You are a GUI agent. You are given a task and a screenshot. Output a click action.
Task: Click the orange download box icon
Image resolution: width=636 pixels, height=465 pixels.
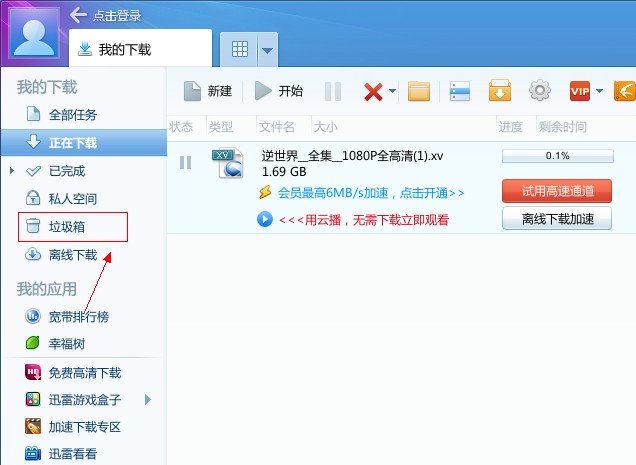pos(500,90)
